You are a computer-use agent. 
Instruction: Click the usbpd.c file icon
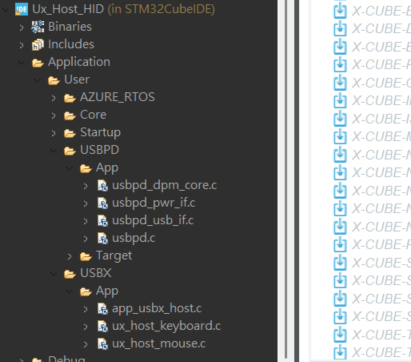click(102, 238)
